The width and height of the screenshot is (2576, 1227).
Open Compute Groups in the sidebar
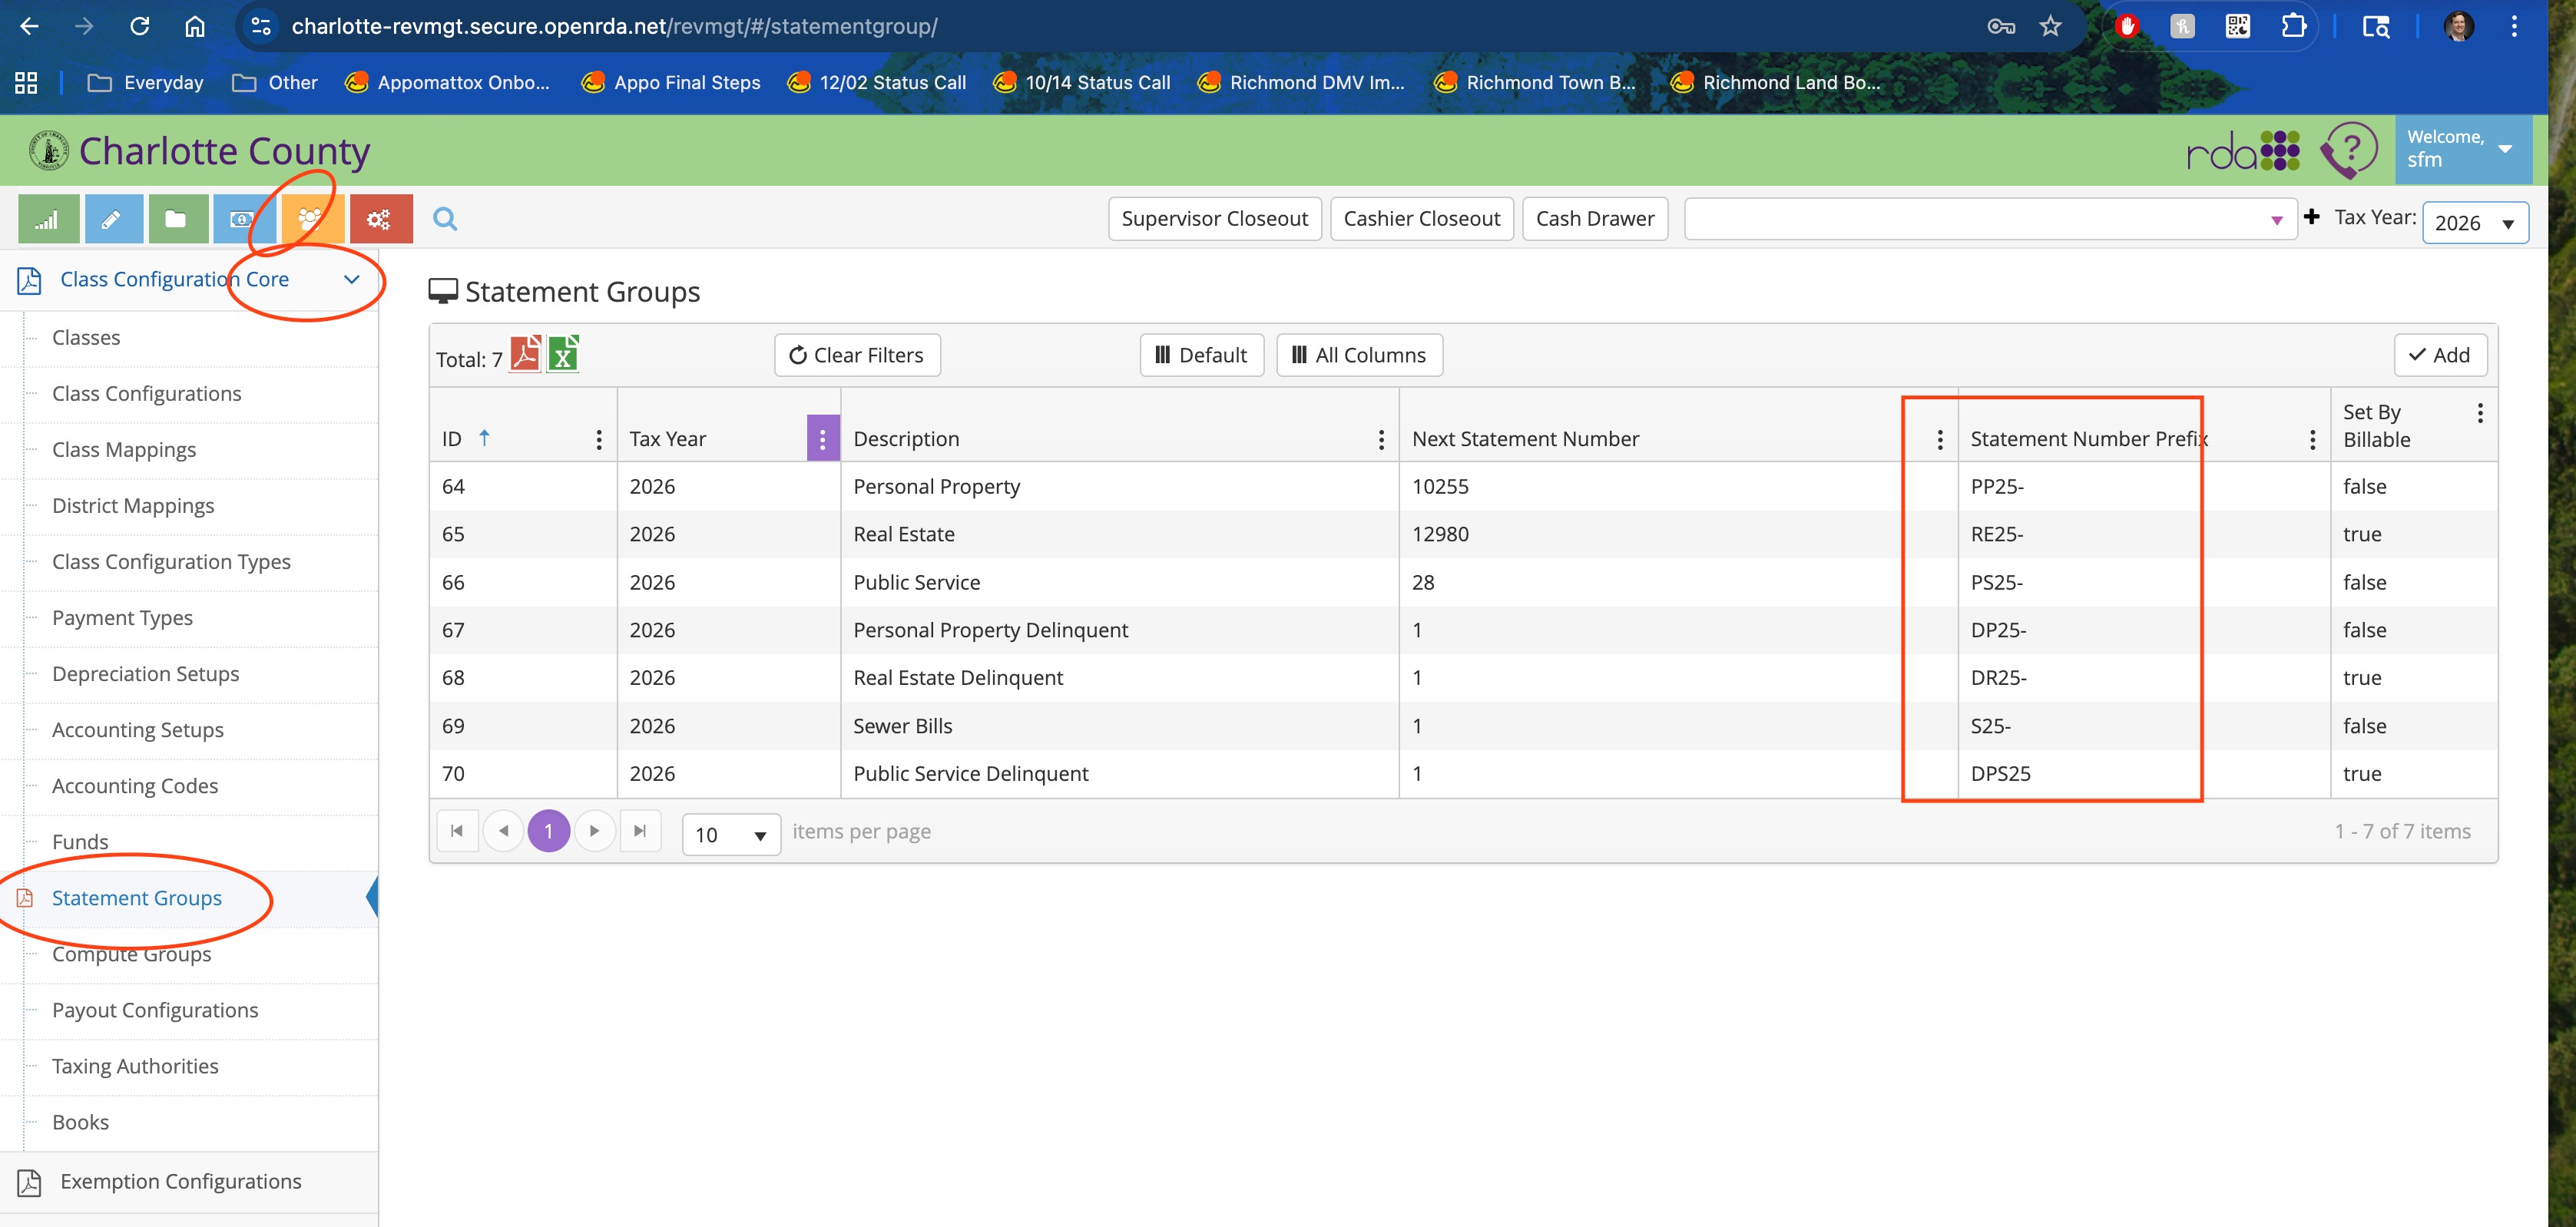point(131,954)
